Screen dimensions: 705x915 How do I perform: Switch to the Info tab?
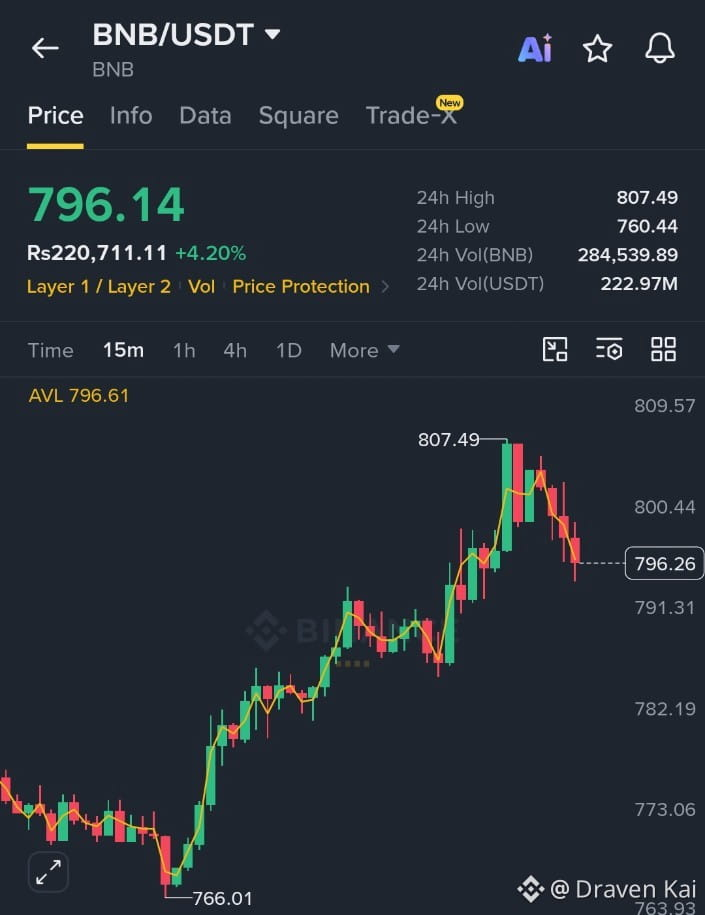coord(131,116)
